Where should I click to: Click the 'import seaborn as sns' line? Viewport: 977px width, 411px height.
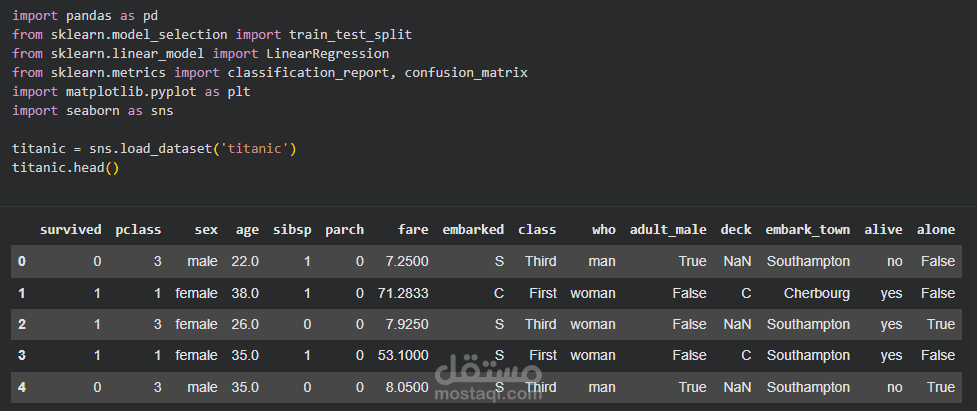[x=93, y=111]
